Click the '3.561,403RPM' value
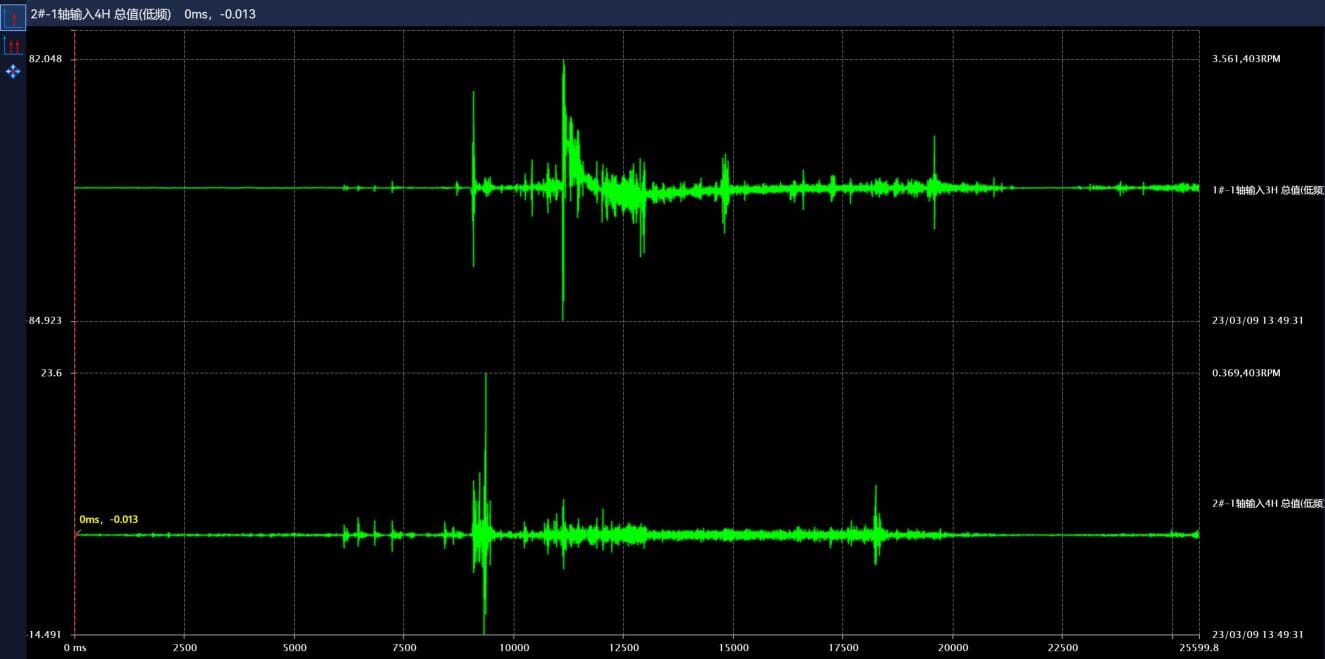Screen dimensions: 1325x659 (1246, 59)
